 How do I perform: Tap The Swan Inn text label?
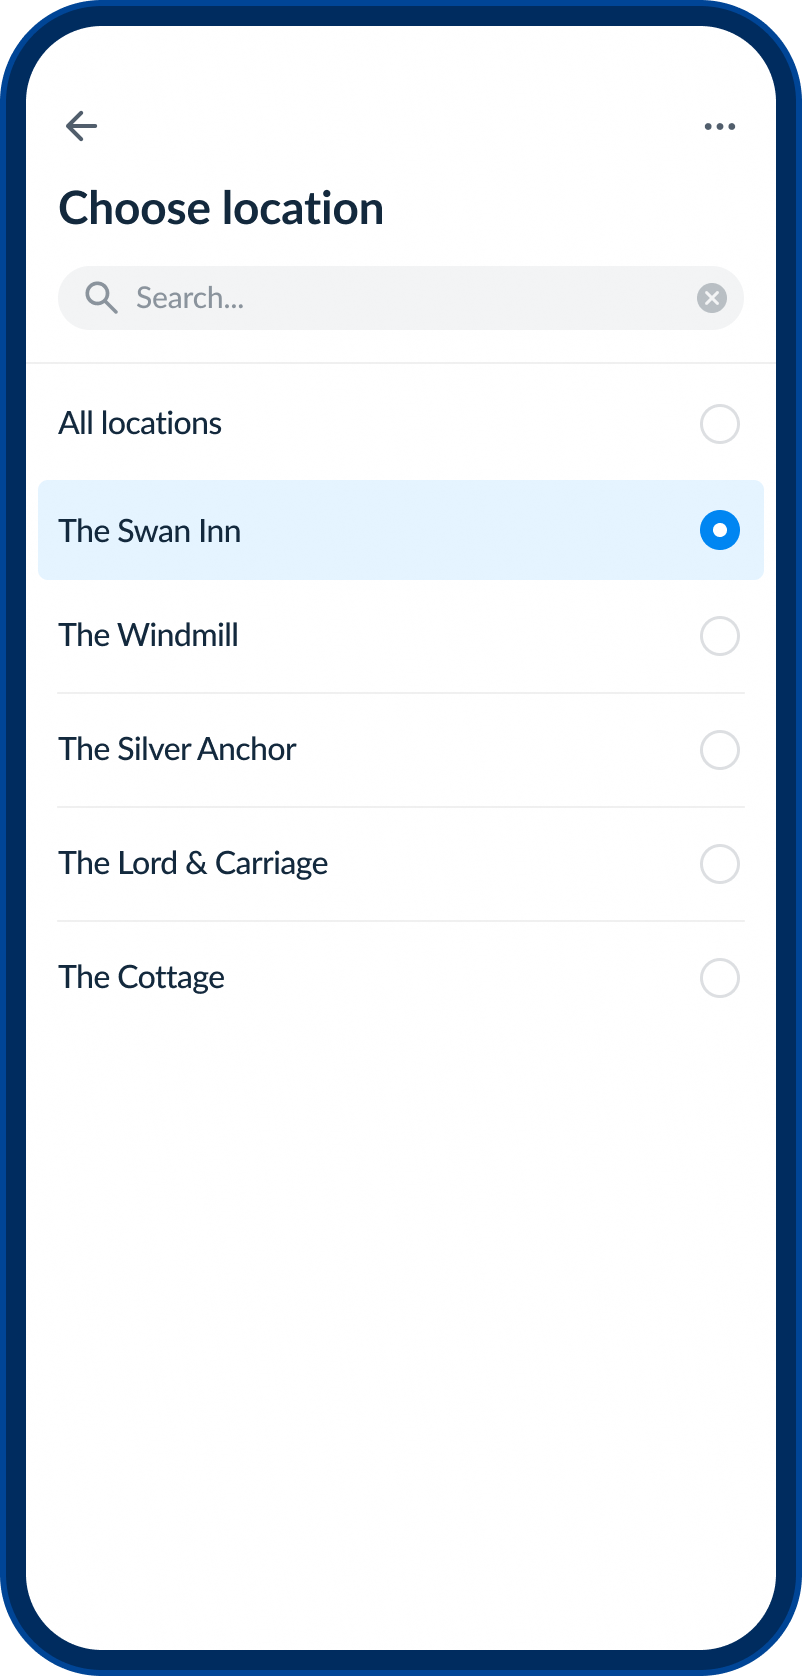point(150,531)
